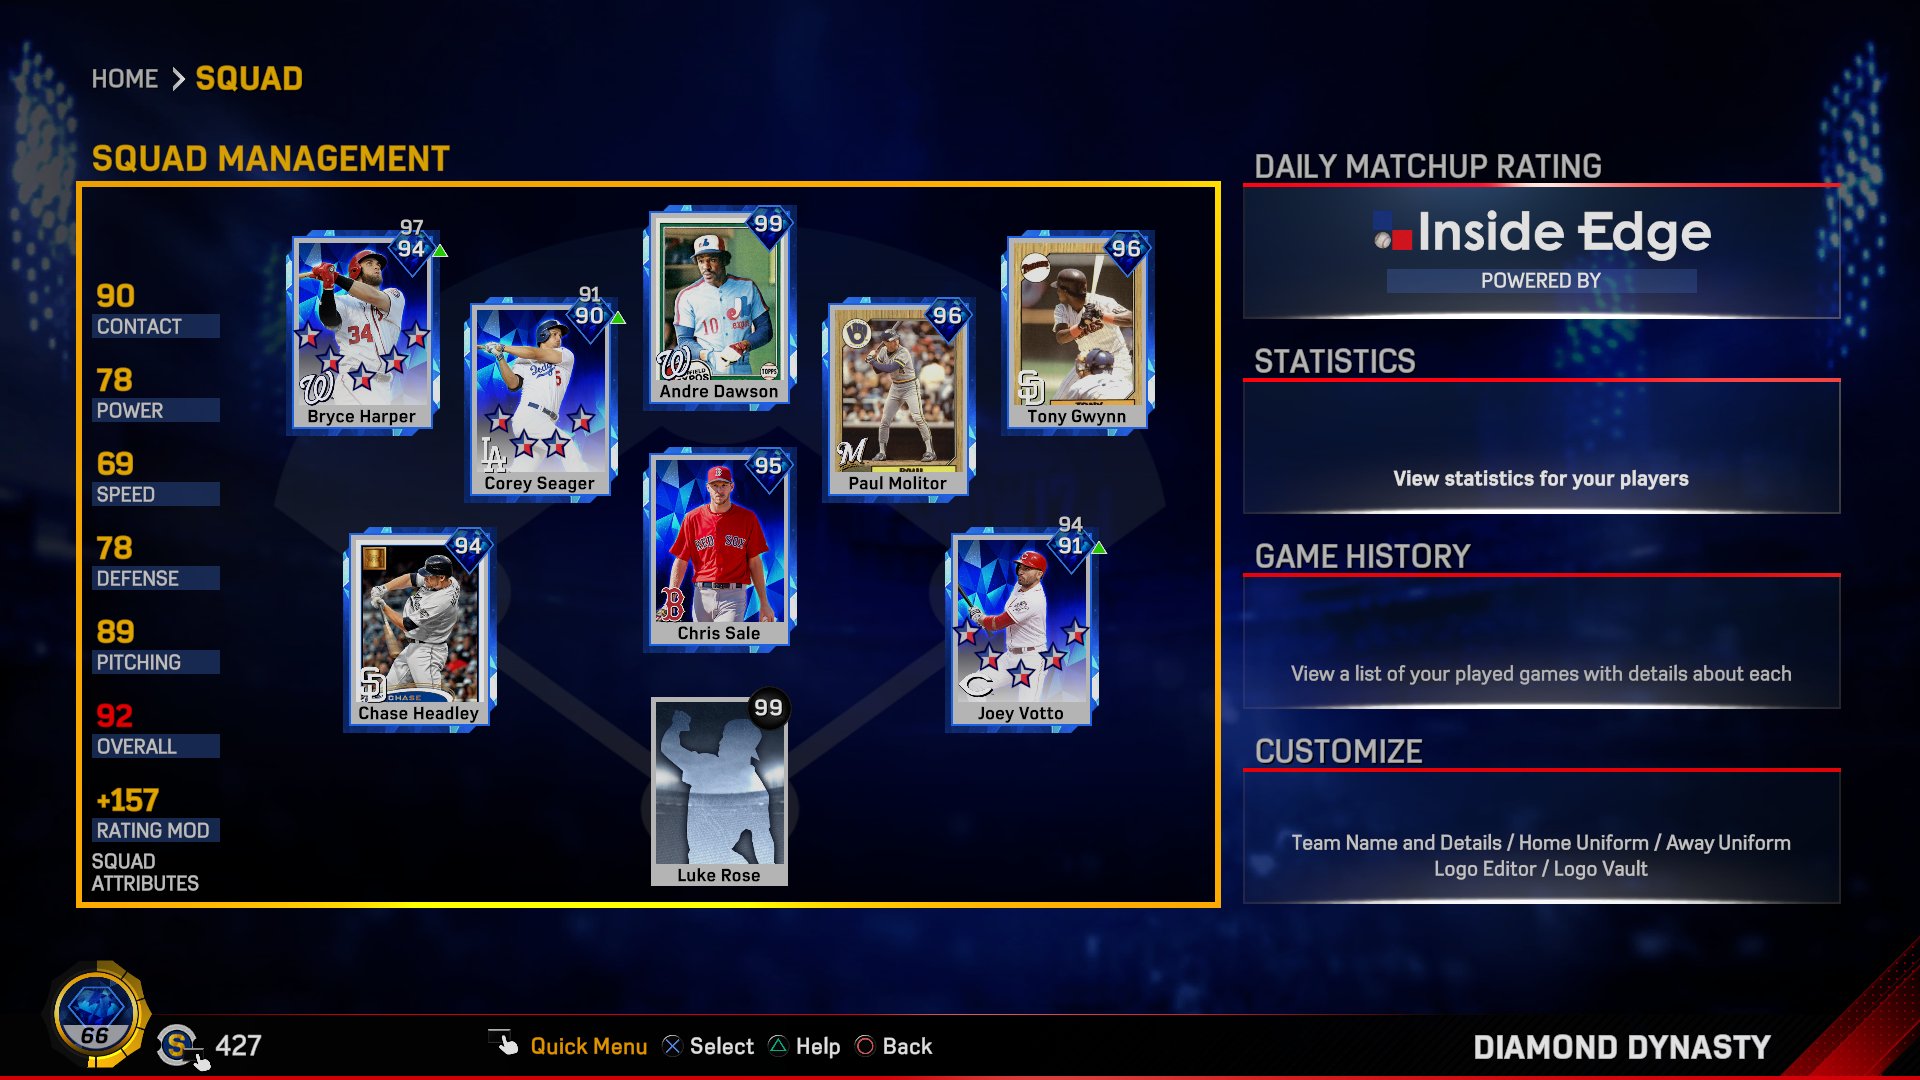Choose the Paul Molitor player card

[x=898, y=400]
